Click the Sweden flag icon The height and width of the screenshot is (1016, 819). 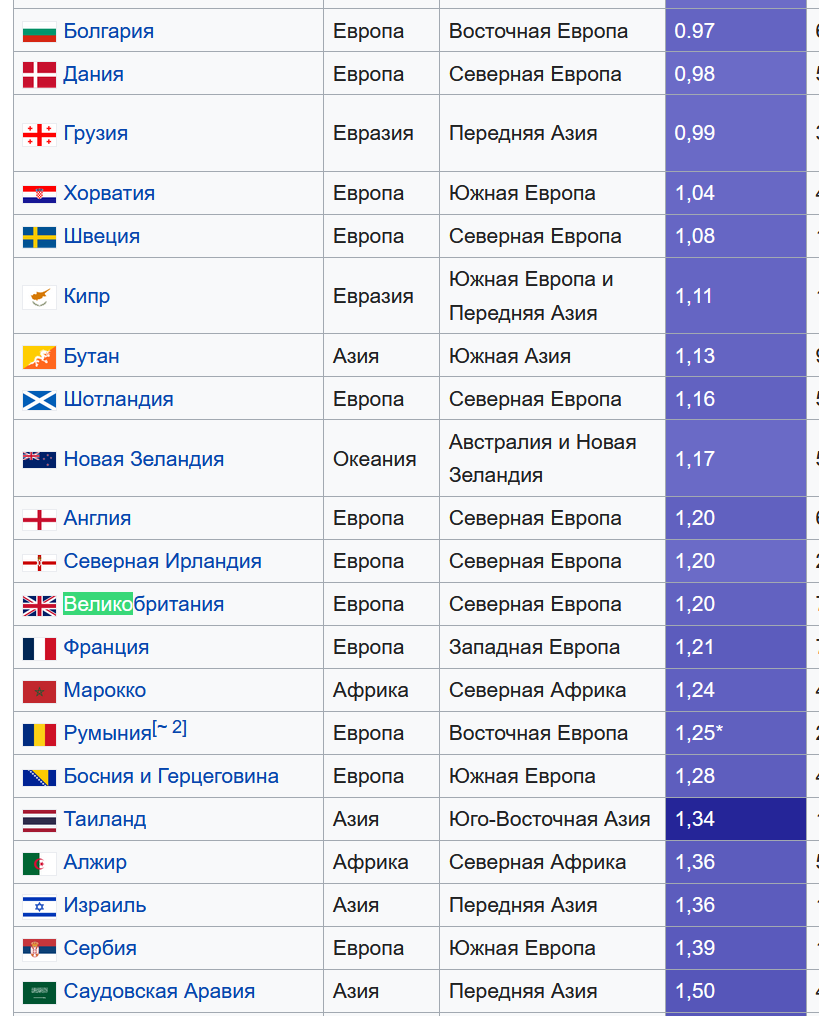coord(39,237)
